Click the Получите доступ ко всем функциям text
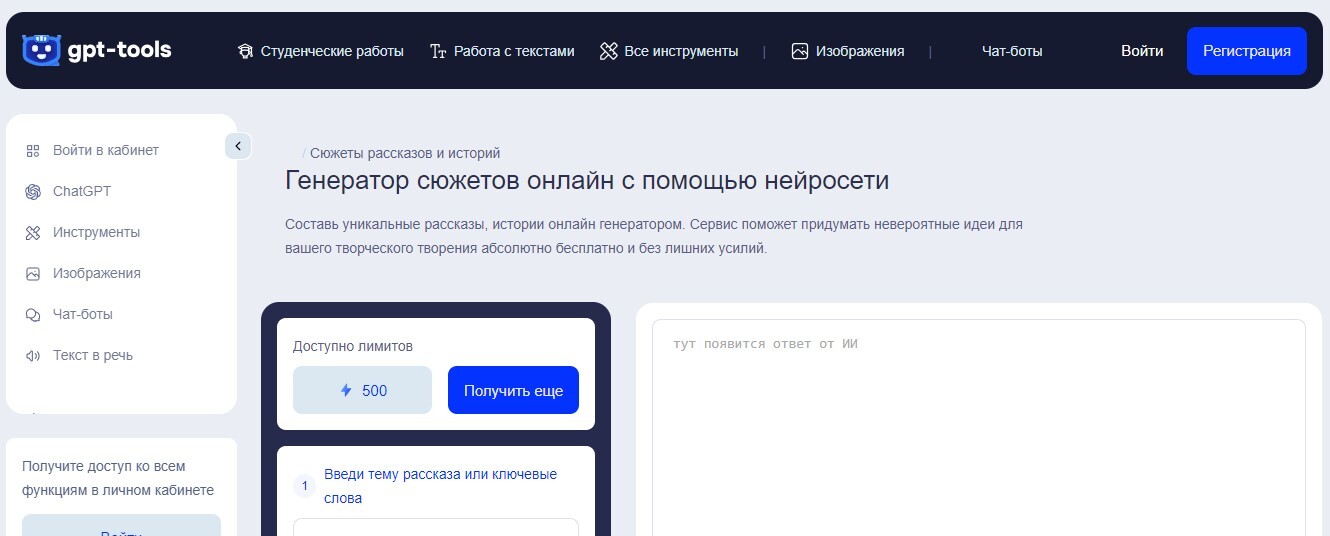Image resolution: width=1330 pixels, height=536 pixels. pos(118,478)
